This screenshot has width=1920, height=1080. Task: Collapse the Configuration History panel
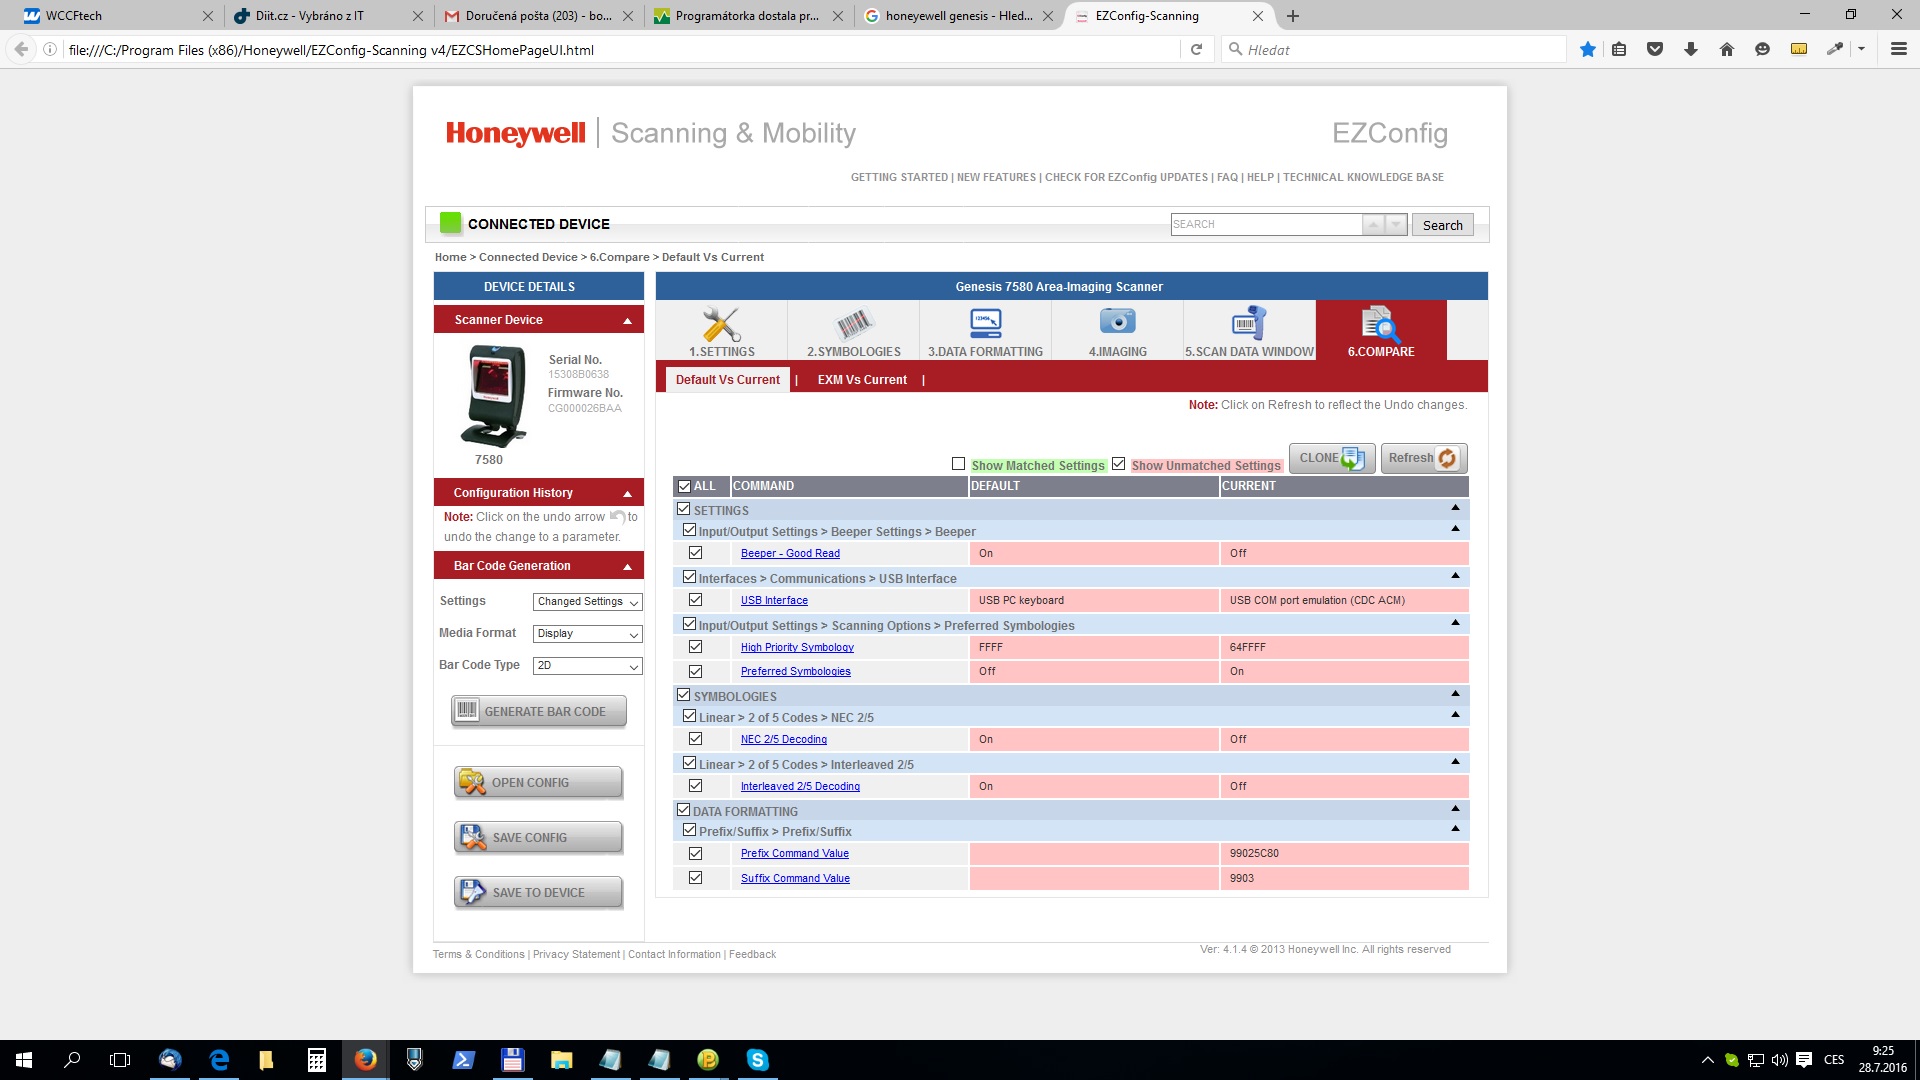[627, 494]
